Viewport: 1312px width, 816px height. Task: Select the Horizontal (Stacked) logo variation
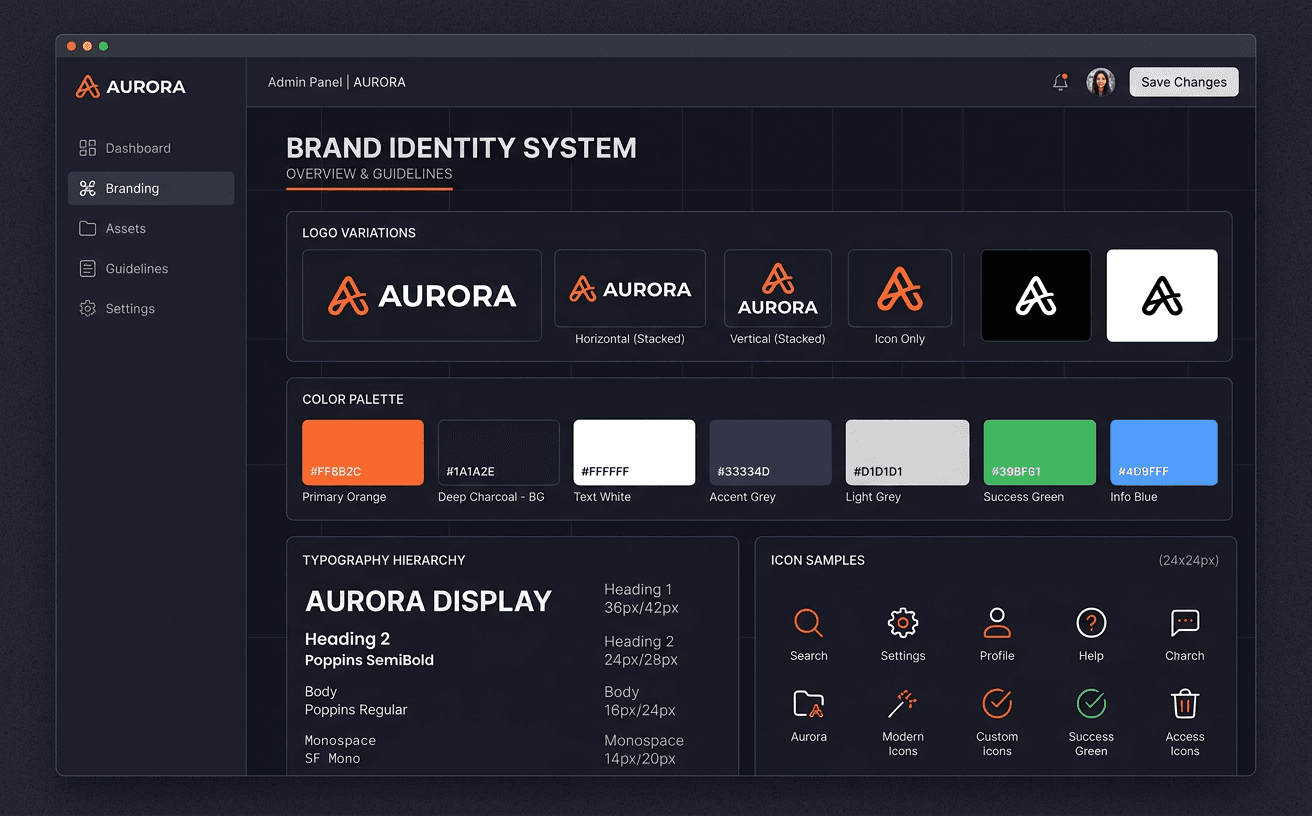tap(630, 289)
